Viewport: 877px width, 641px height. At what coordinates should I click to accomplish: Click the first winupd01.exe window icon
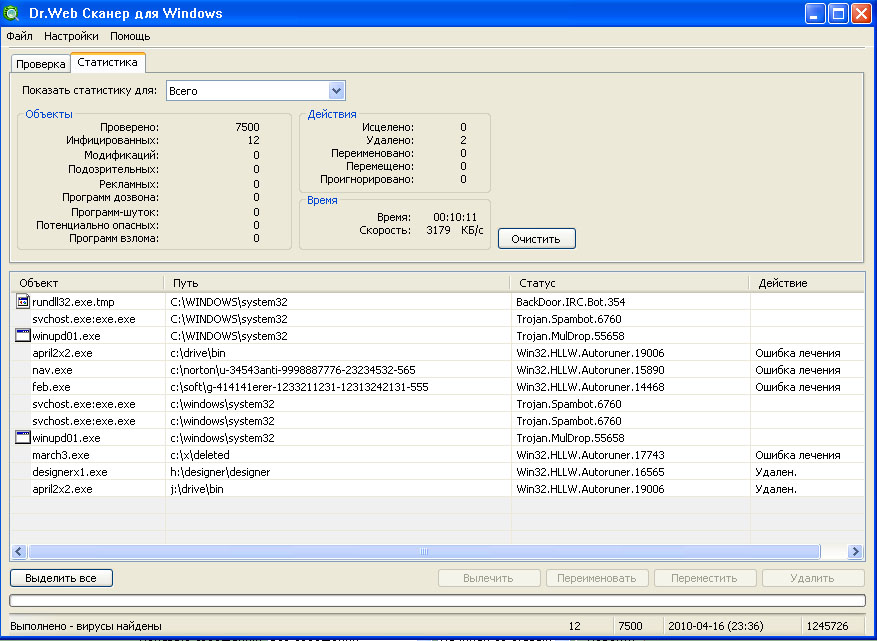click(22, 336)
